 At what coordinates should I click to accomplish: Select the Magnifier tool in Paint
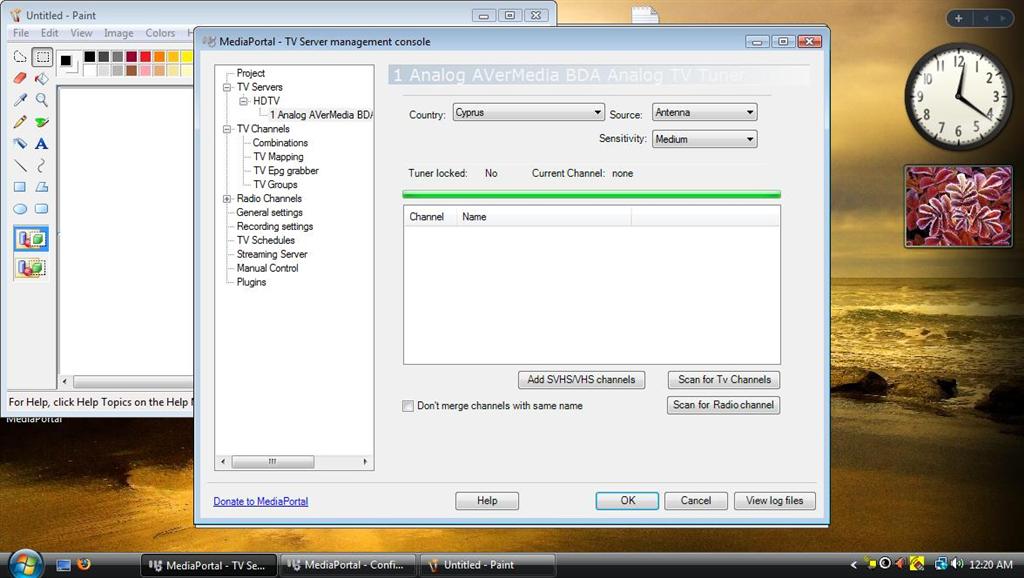click(42, 100)
